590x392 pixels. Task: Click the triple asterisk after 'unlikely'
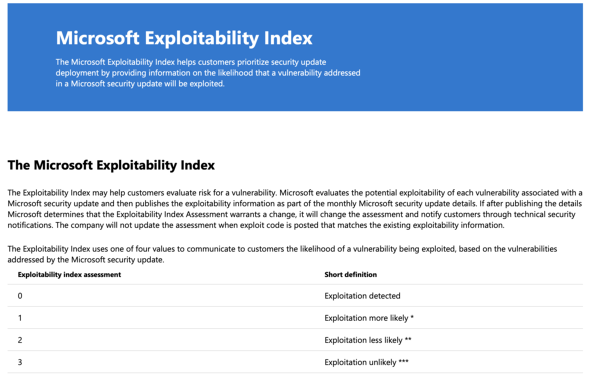[403, 362]
